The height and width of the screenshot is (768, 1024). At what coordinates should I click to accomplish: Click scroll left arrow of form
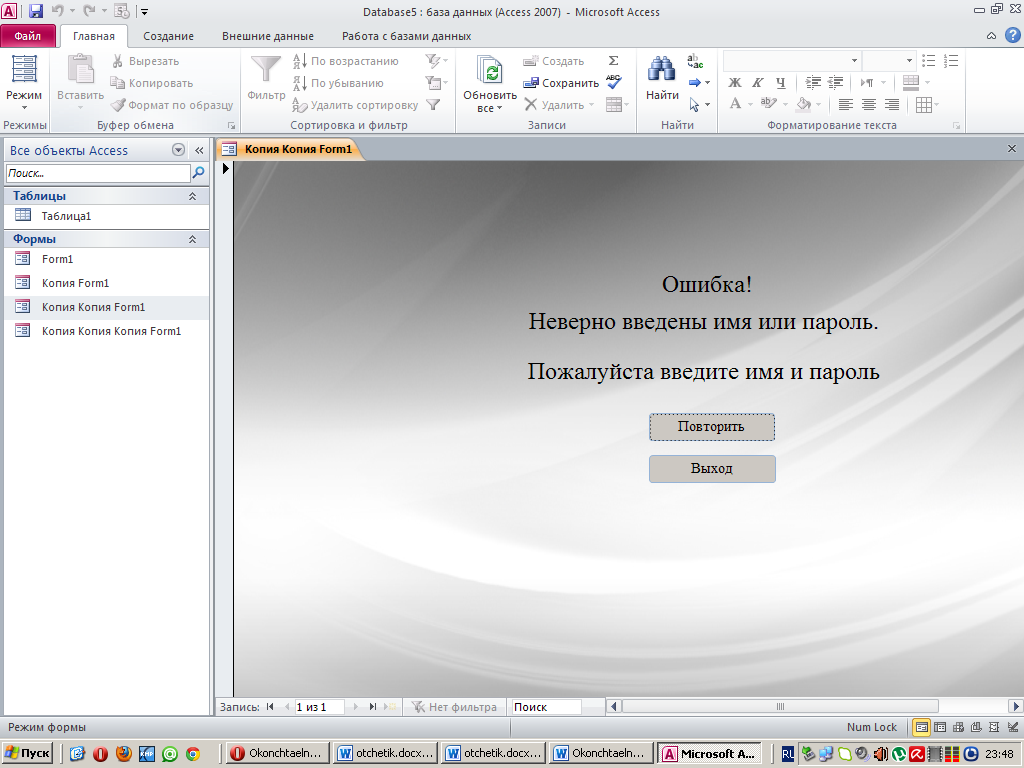pos(613,706)
